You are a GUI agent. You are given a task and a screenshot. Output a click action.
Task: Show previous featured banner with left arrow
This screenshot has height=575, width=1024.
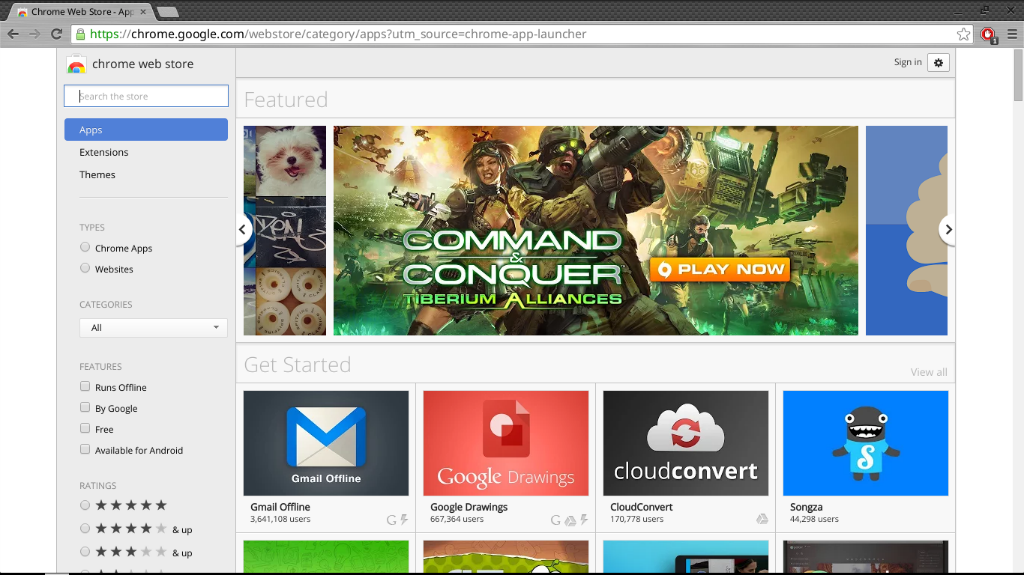pos(244,230)
